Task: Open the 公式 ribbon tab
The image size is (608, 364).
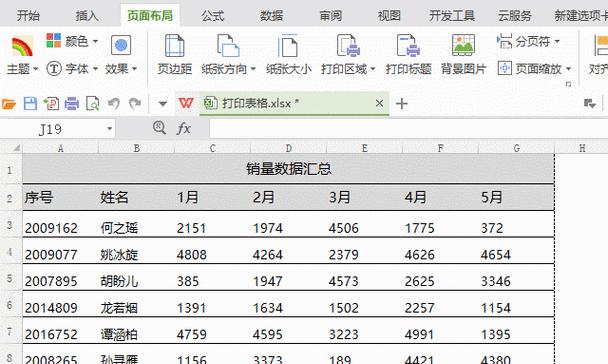Action: click(212, 16)
